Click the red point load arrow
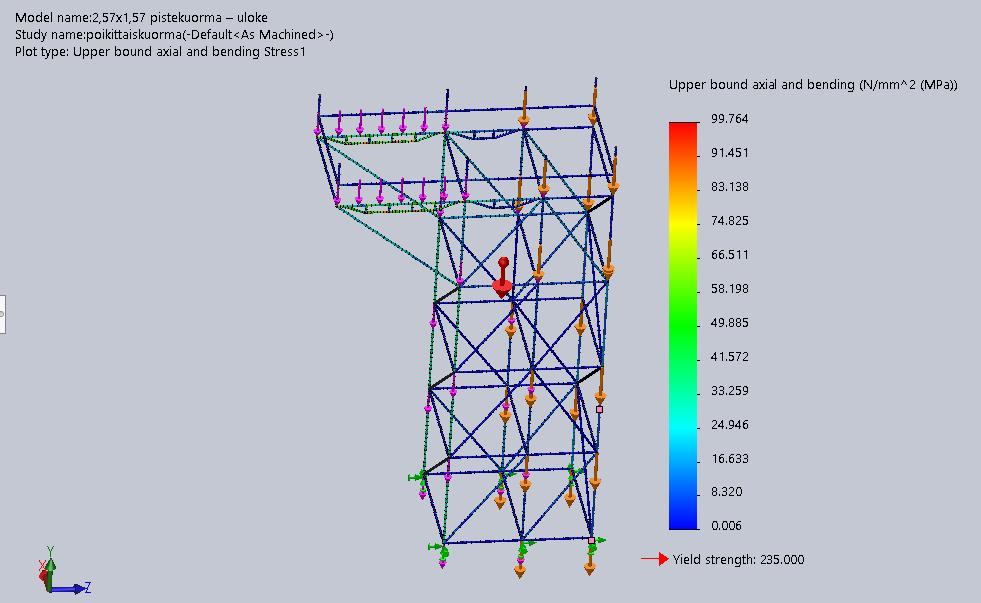Screen dimensions: 981x603 [502, 277]
